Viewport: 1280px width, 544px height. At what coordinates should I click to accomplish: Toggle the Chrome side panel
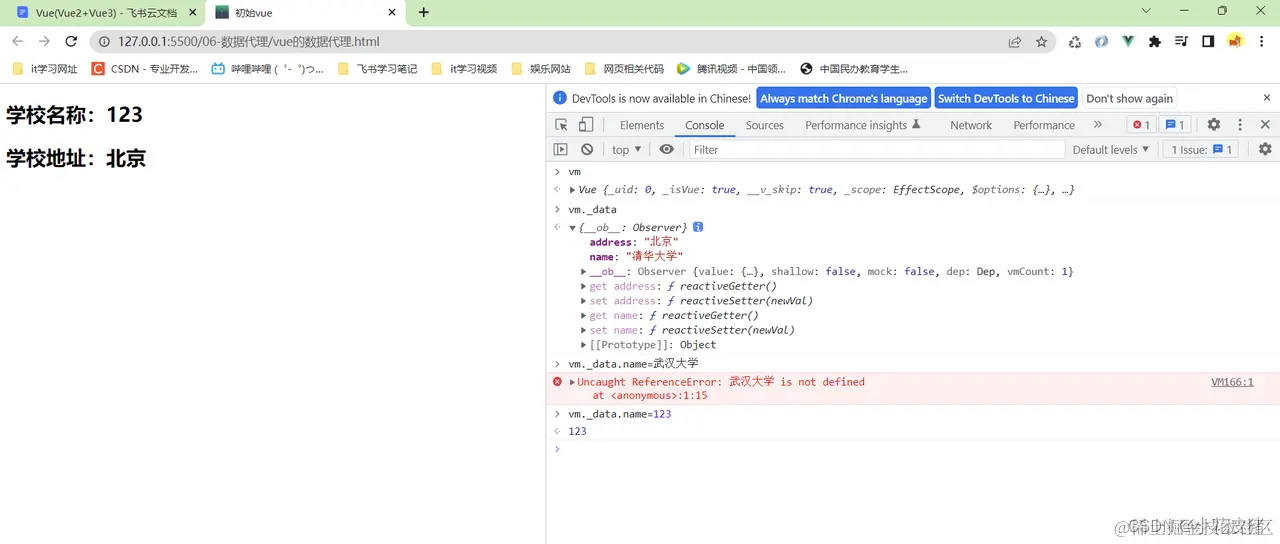[x=1208, y=42]
